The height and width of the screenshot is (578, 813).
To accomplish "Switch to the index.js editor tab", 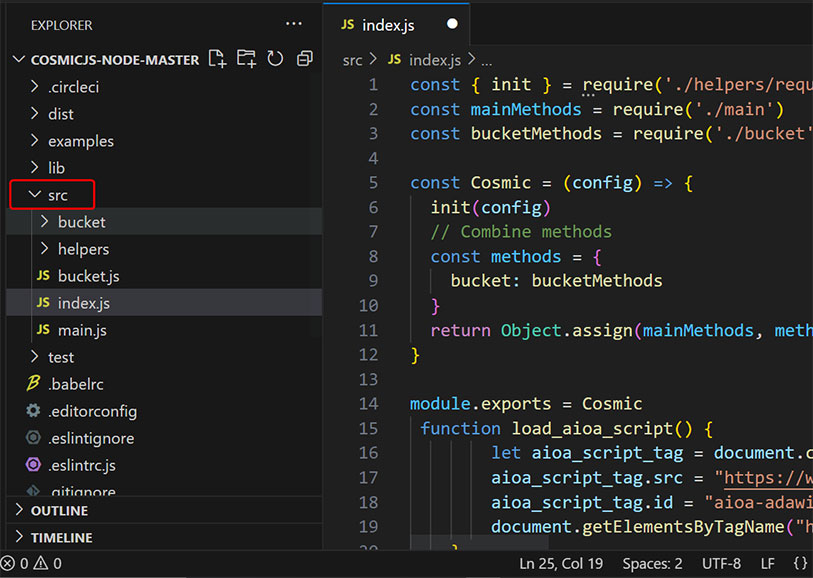I will coord(397,24).
